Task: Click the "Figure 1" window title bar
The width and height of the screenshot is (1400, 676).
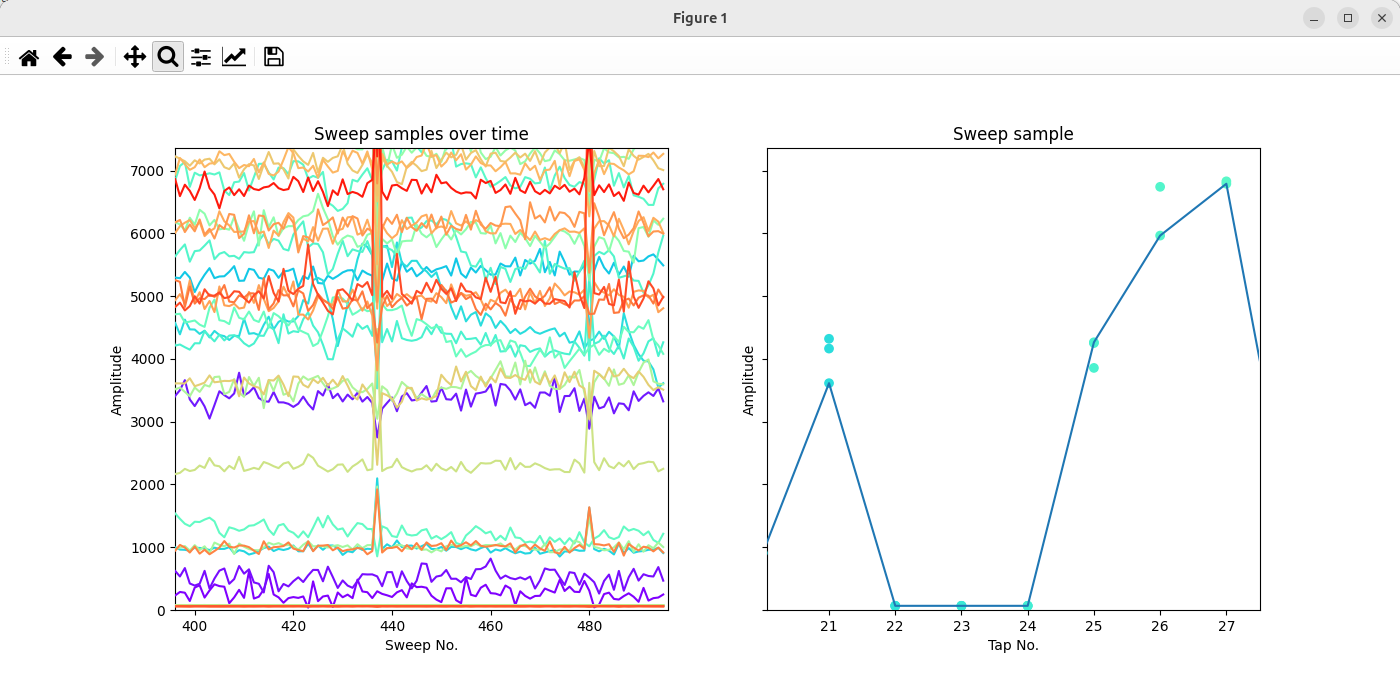Action: tap(699, 18)
